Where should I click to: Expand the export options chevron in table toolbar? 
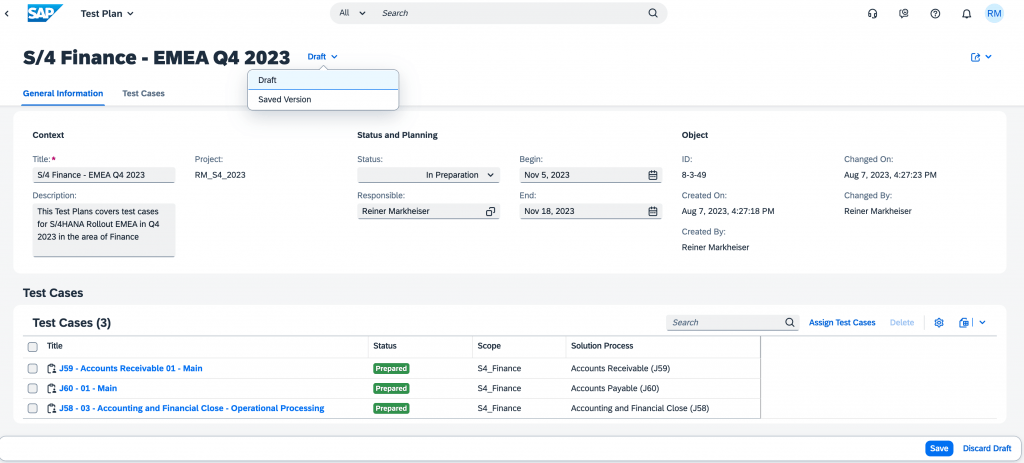tap(982, 323)
